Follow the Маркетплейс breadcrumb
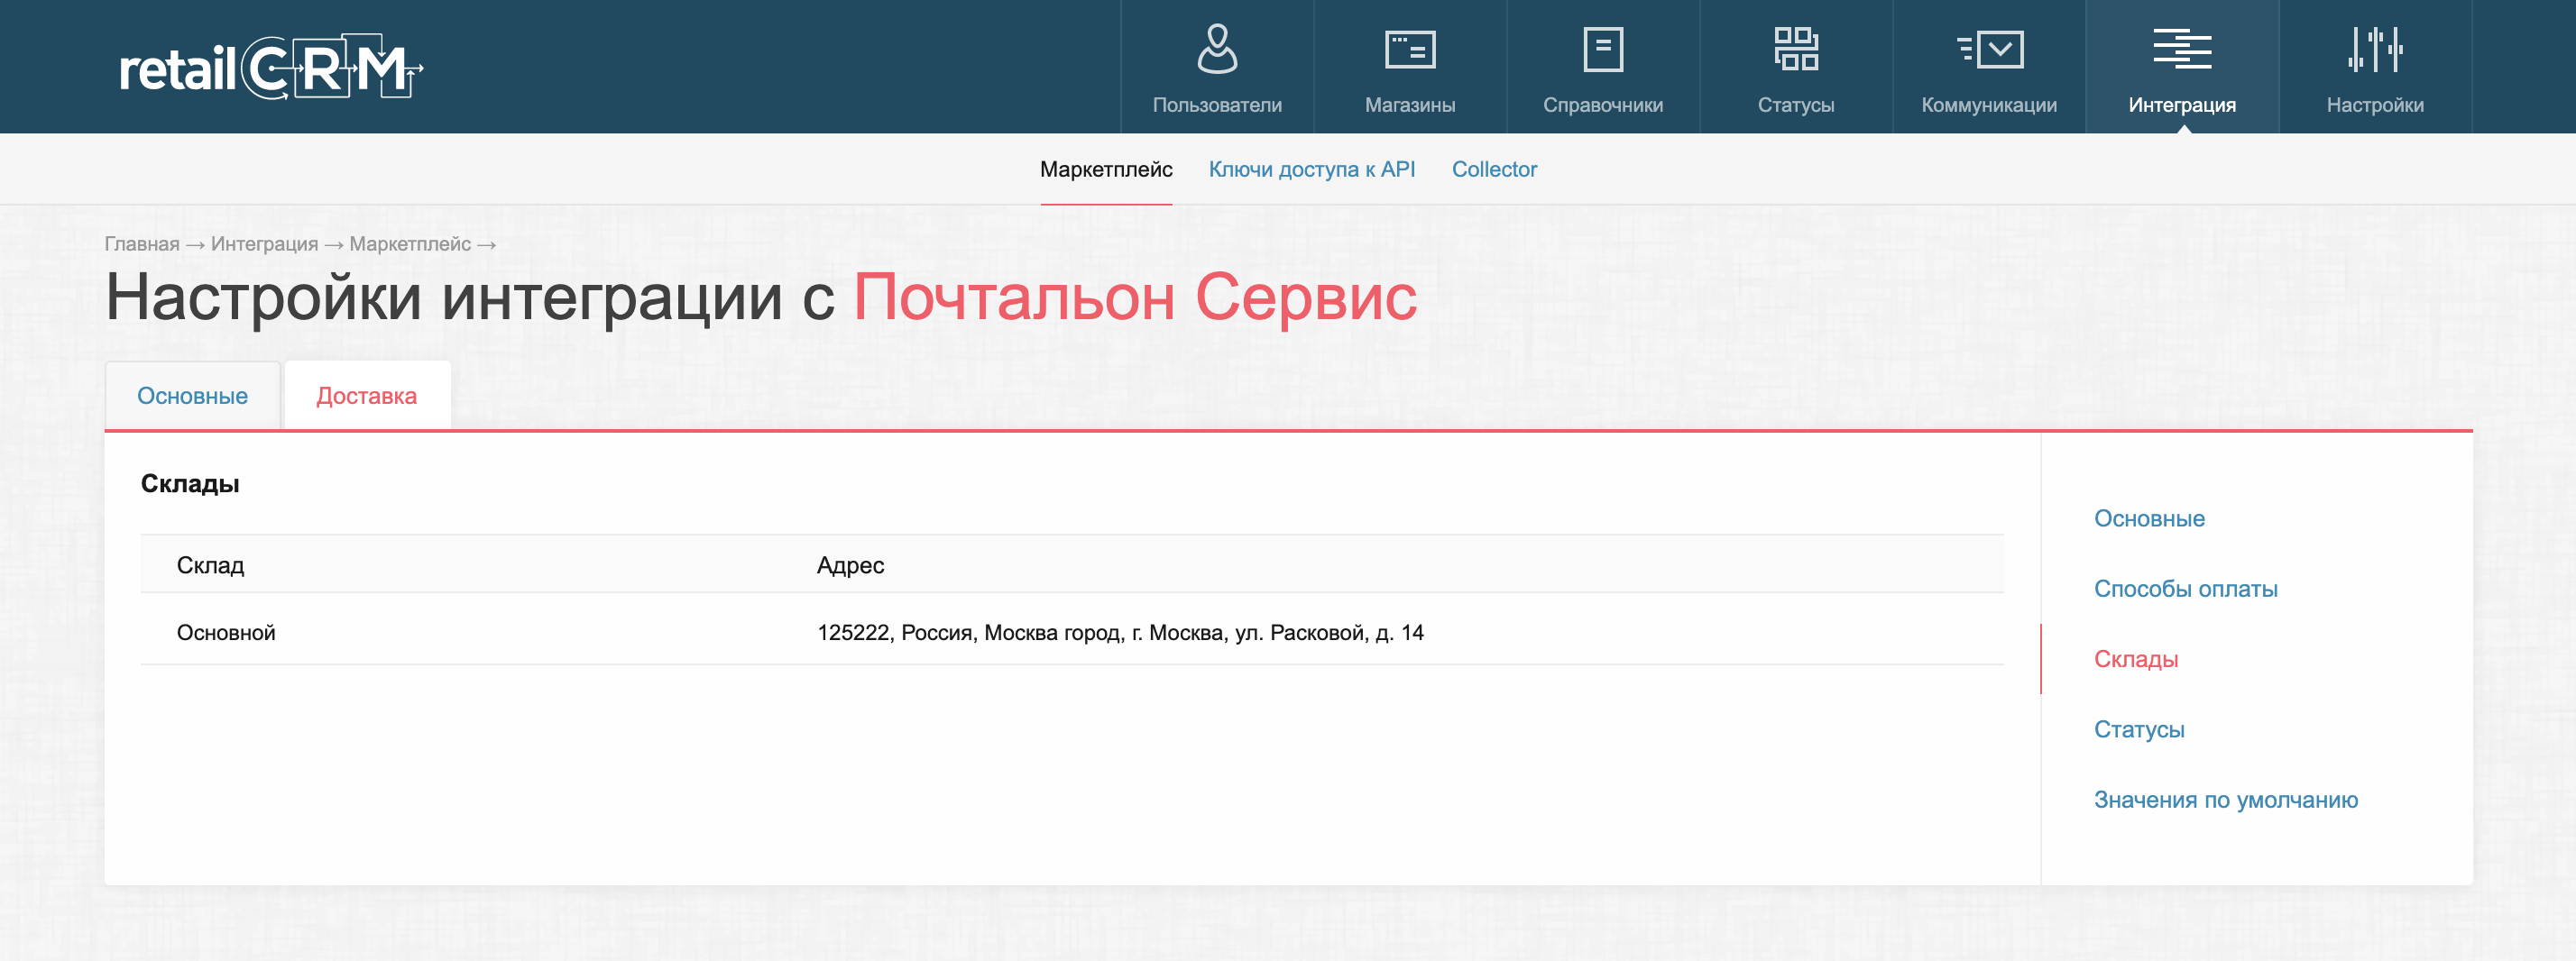This screenshot has width=2576, height=961. click(410, 244)
